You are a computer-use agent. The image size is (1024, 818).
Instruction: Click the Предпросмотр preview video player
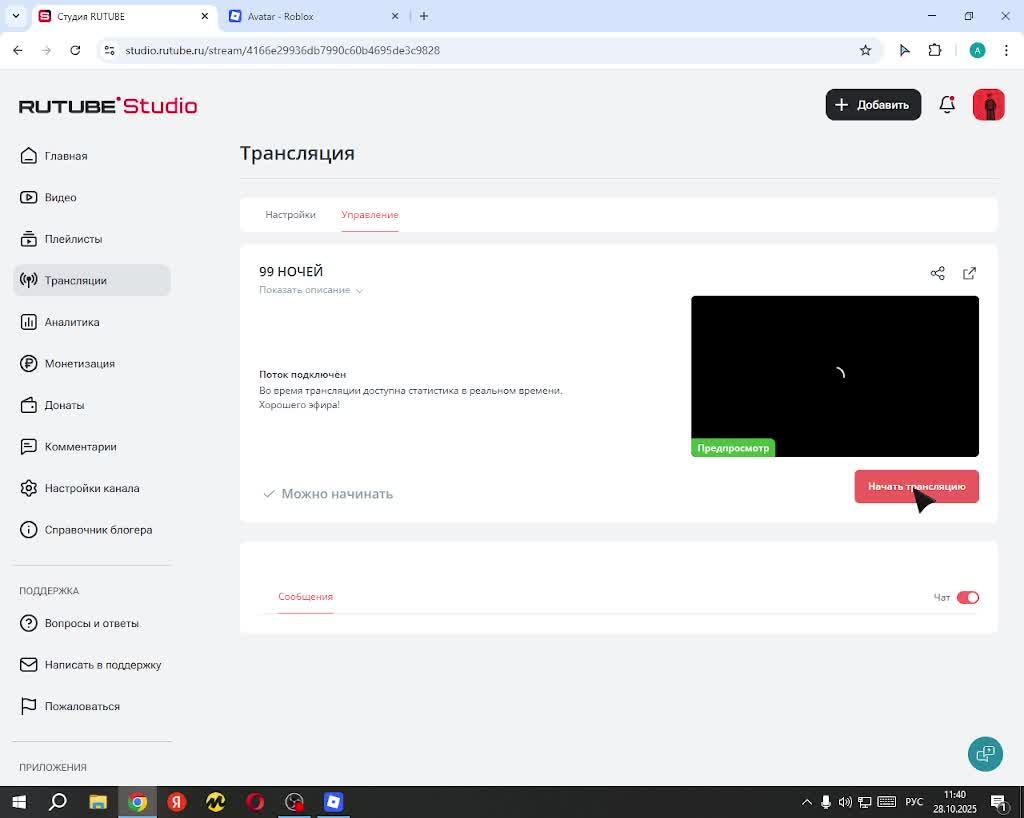[x=835, y=376]
